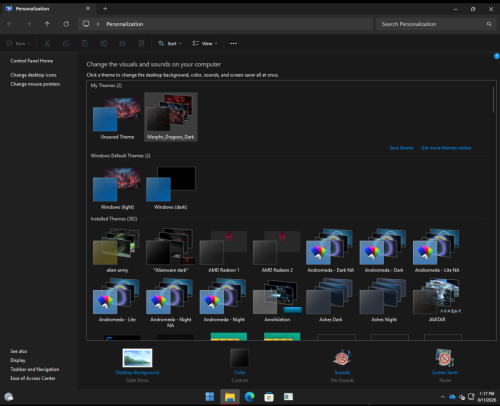Screen dimensions: 500x406
Task: Open Change desktop icons
Action: pos(33,75)
